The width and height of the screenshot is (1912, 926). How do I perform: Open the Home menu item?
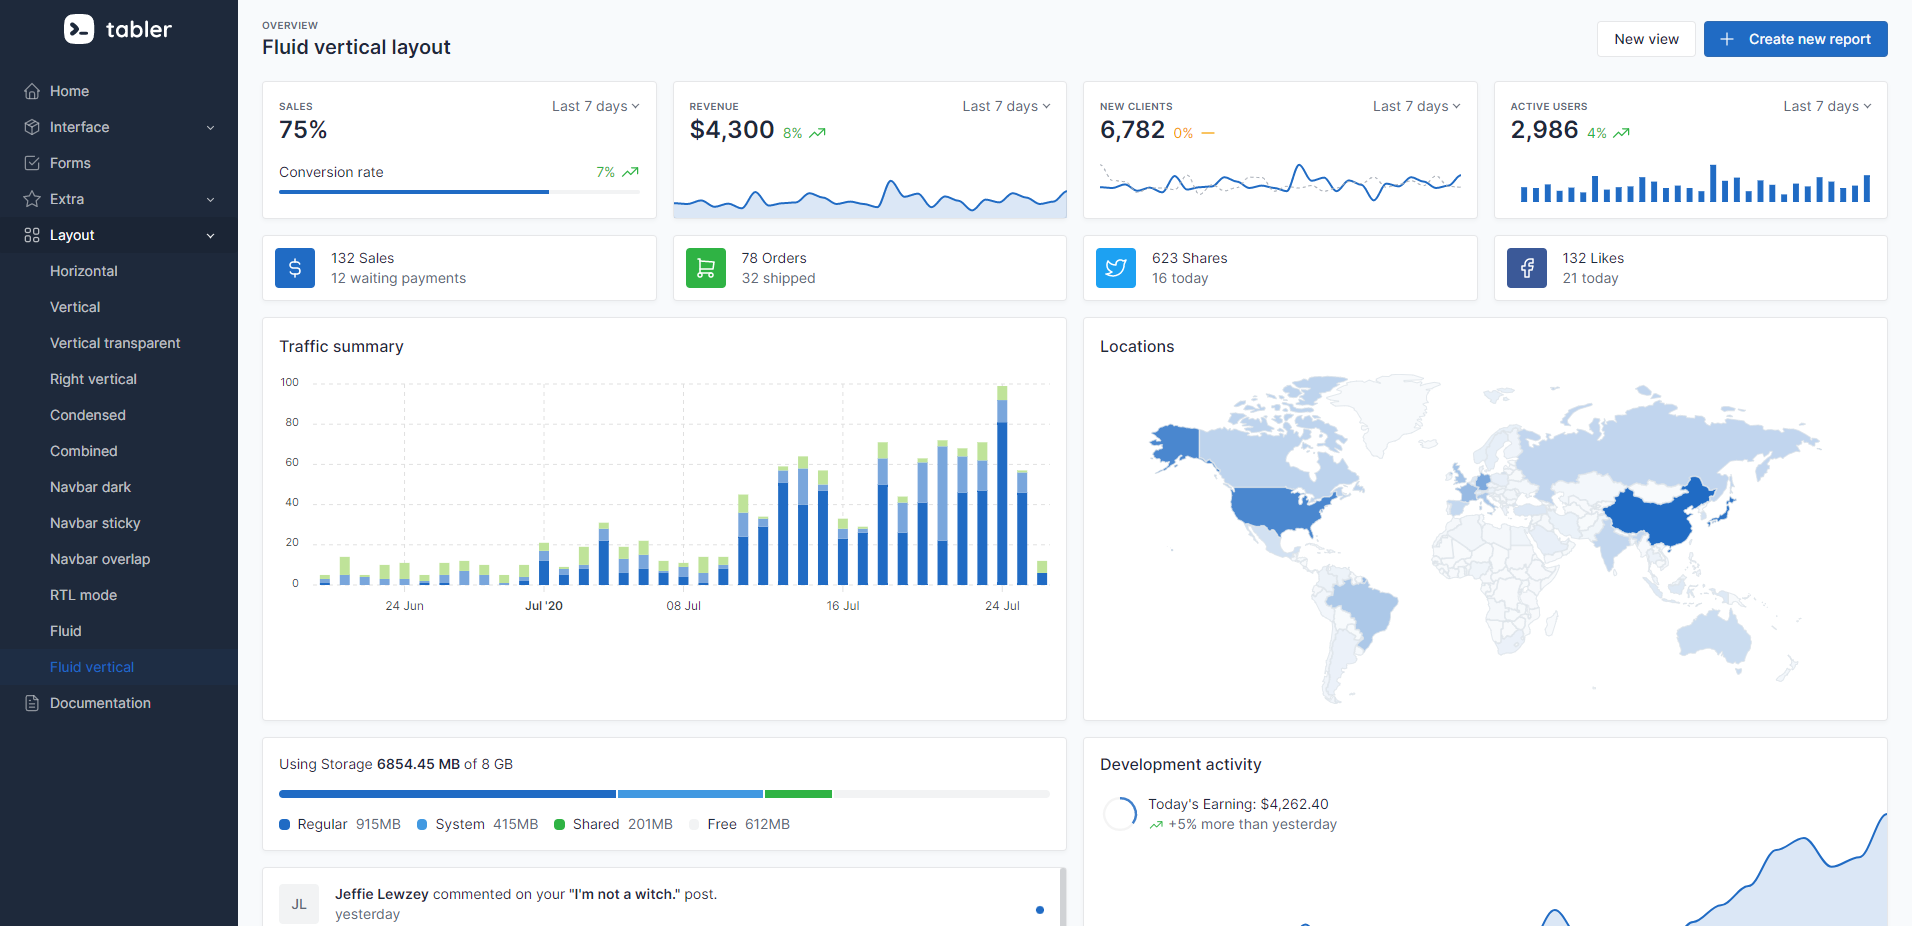coord(119,91)
